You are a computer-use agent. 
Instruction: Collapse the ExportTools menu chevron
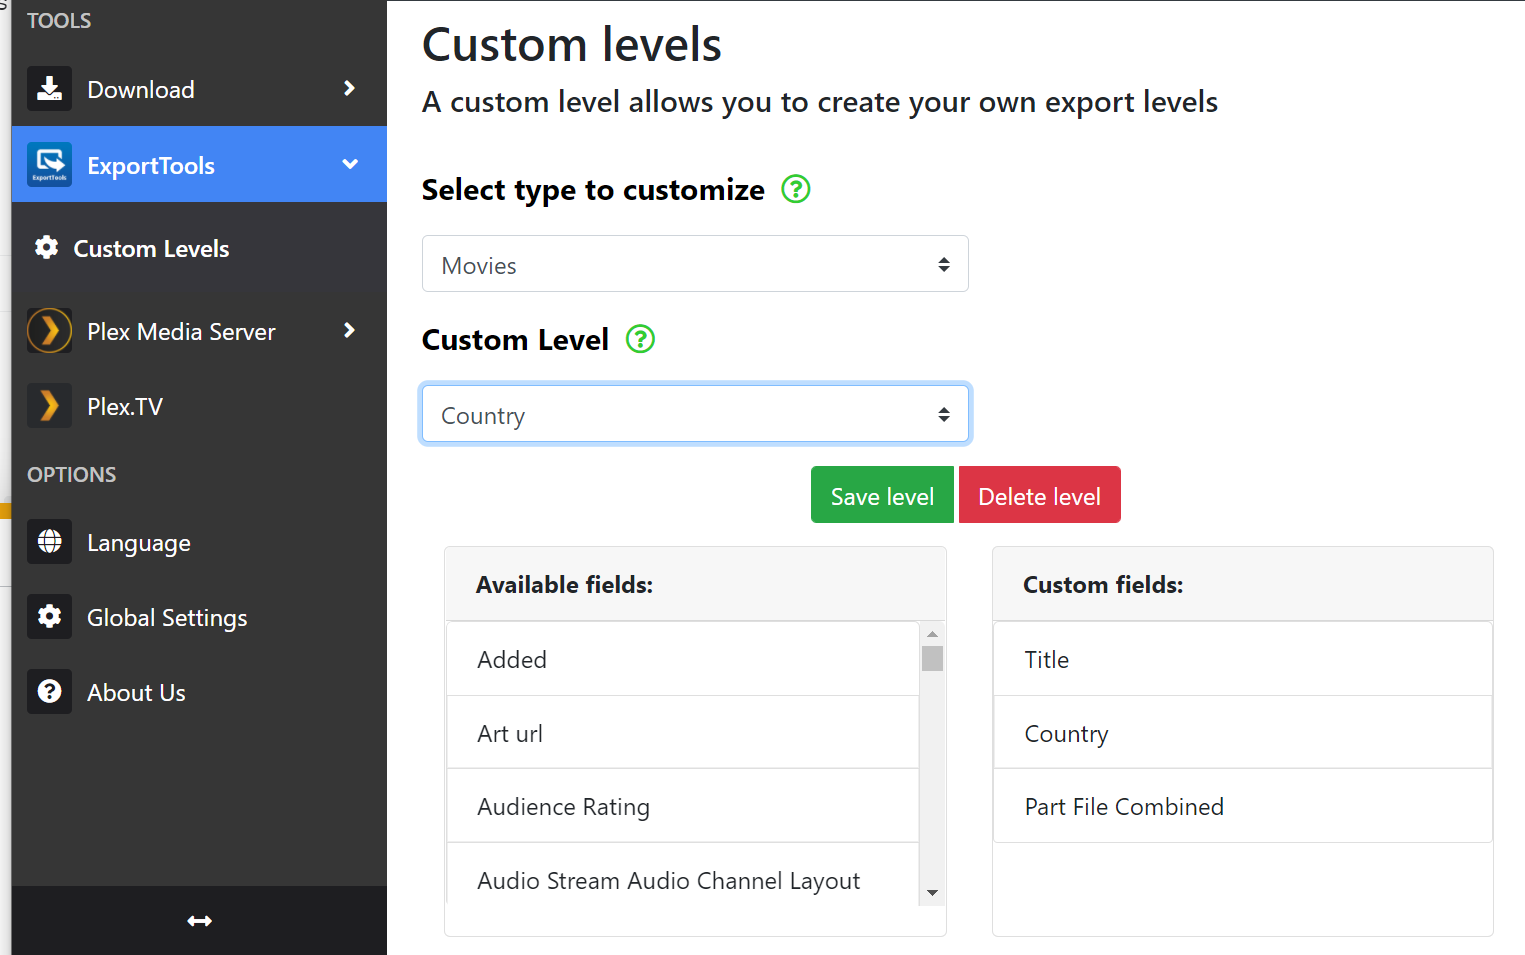coord(349,164)
